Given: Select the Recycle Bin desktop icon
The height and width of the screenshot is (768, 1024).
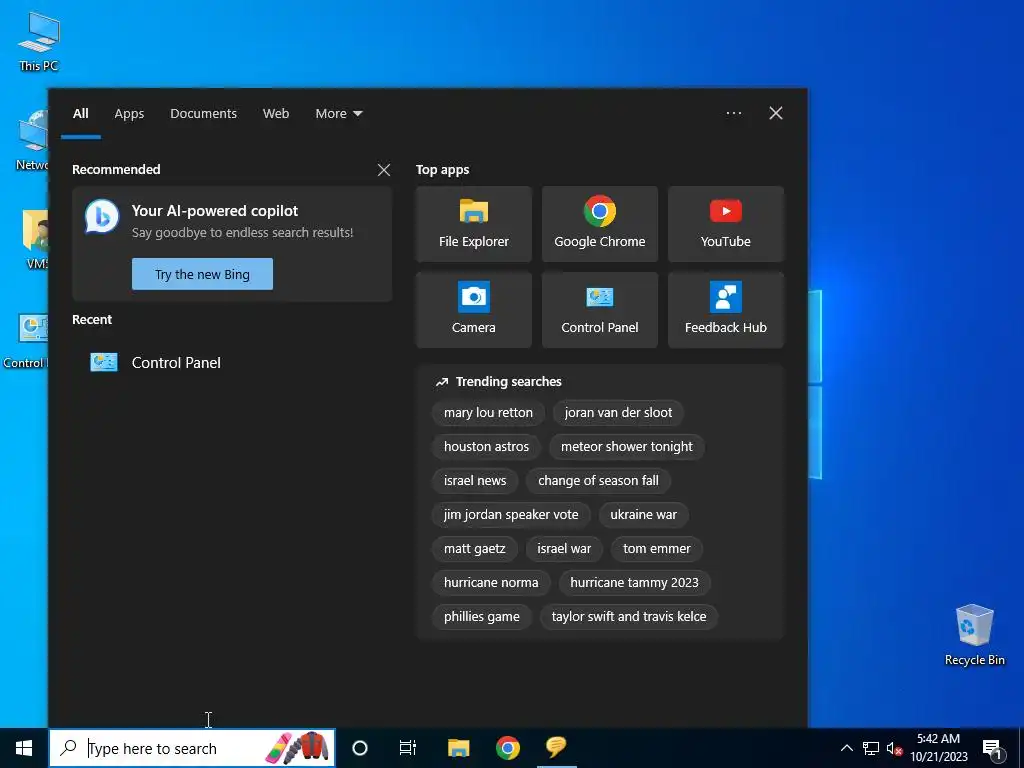Looking at the screenshot, I should pos(974,635).
